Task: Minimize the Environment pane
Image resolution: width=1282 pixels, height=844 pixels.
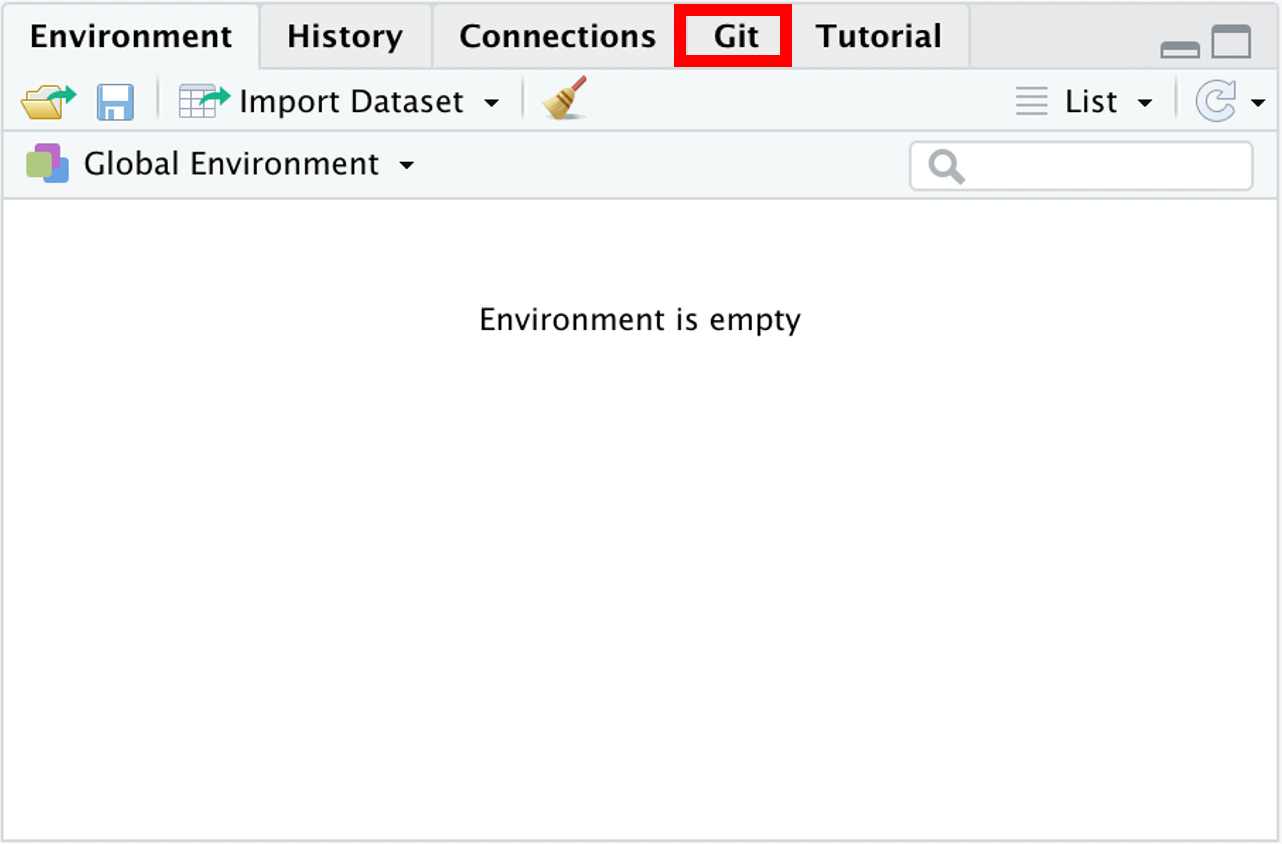Action: point(1180,48)
